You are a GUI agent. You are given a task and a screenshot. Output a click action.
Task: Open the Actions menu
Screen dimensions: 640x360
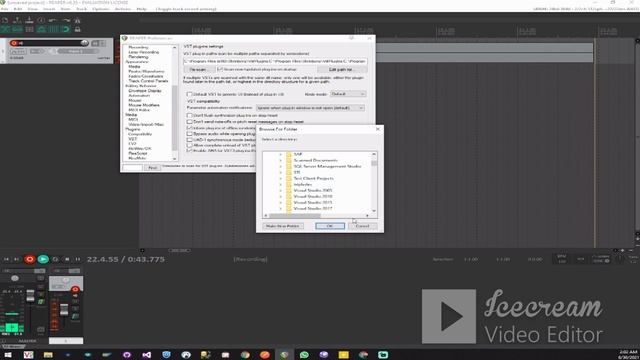click(123, 9)
